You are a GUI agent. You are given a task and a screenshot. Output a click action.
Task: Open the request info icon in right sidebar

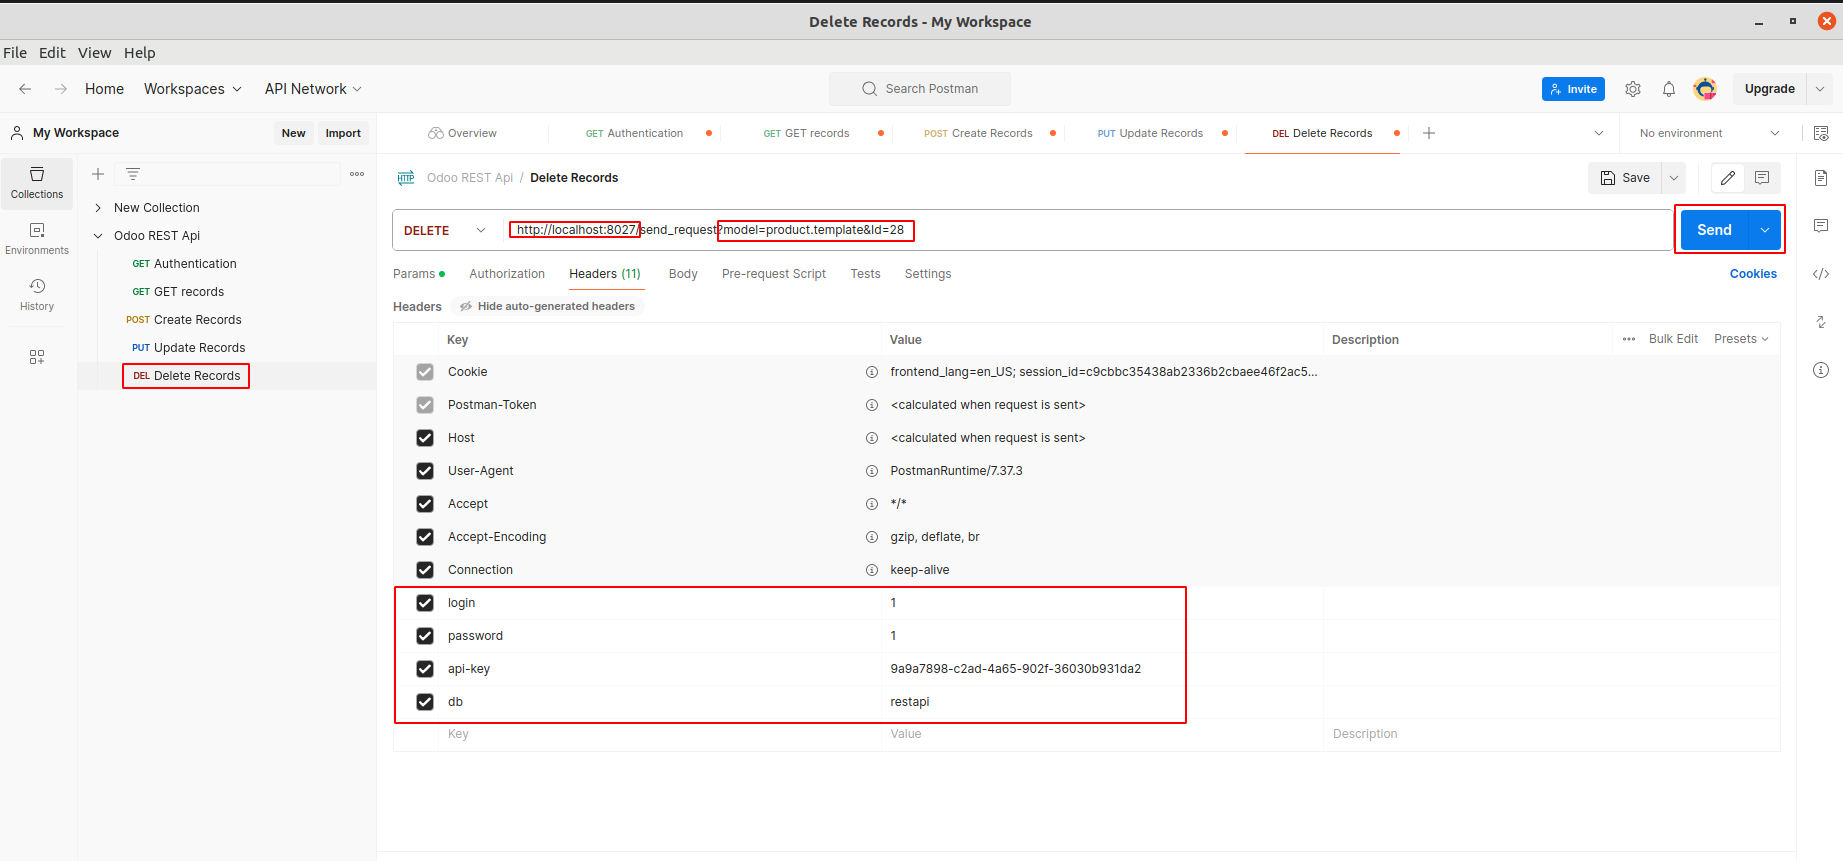1821,370
